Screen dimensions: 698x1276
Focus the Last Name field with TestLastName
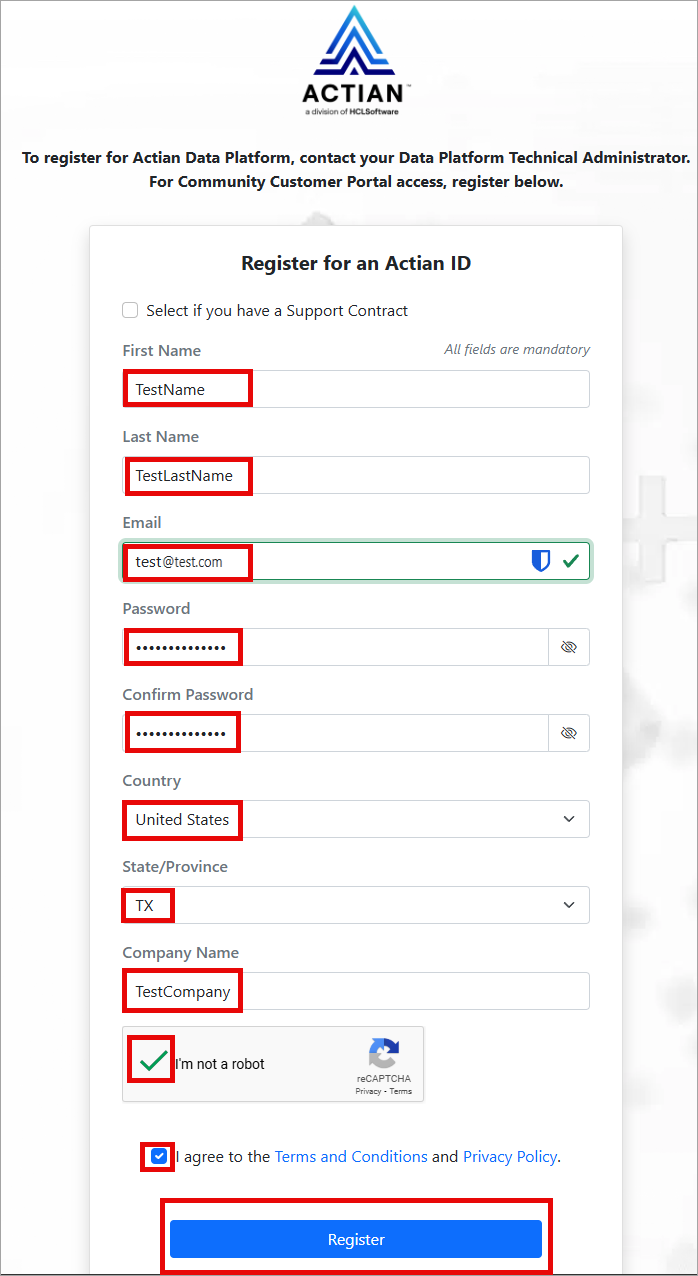tap(356, 475)
